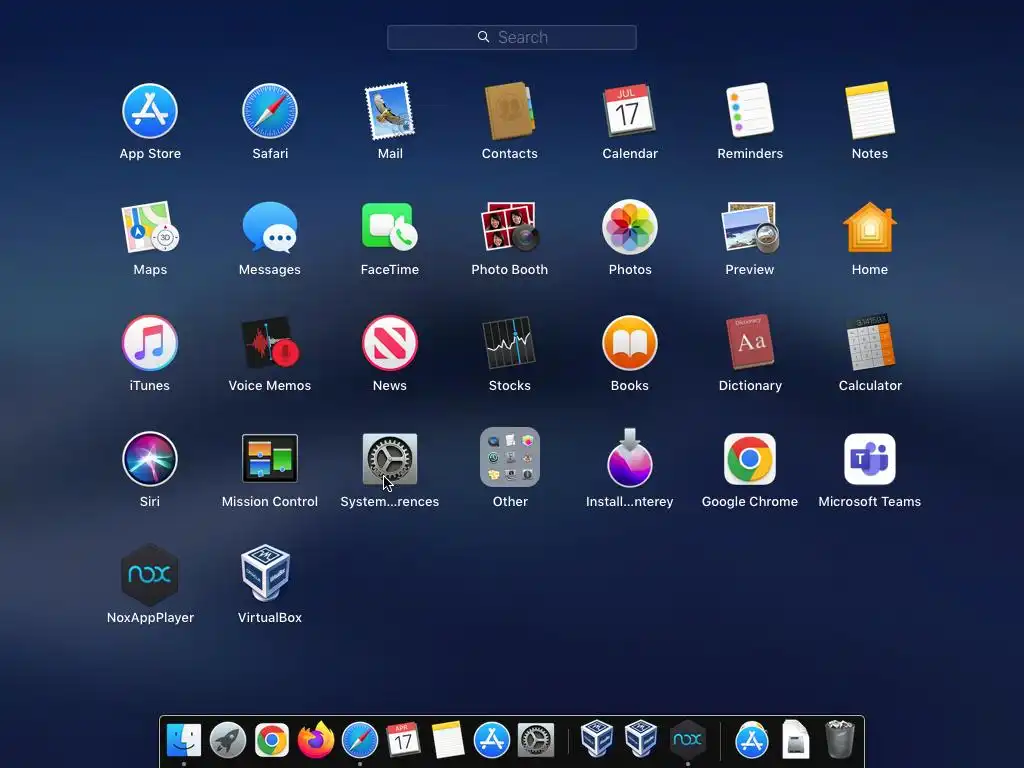1024x768 pixels.
Task: Launch iTunes
Action: [x=150, y=344]
